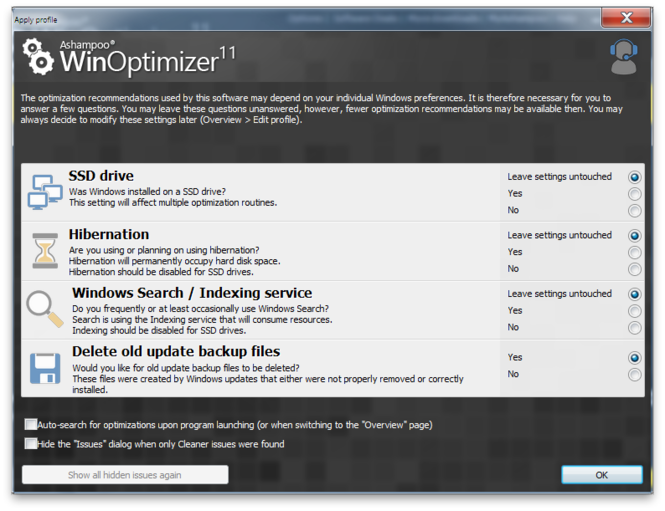Screen dimensions: 665x511
Task: Select 'Leave settings untouched' for Hibernation
Action: [634, 235]
